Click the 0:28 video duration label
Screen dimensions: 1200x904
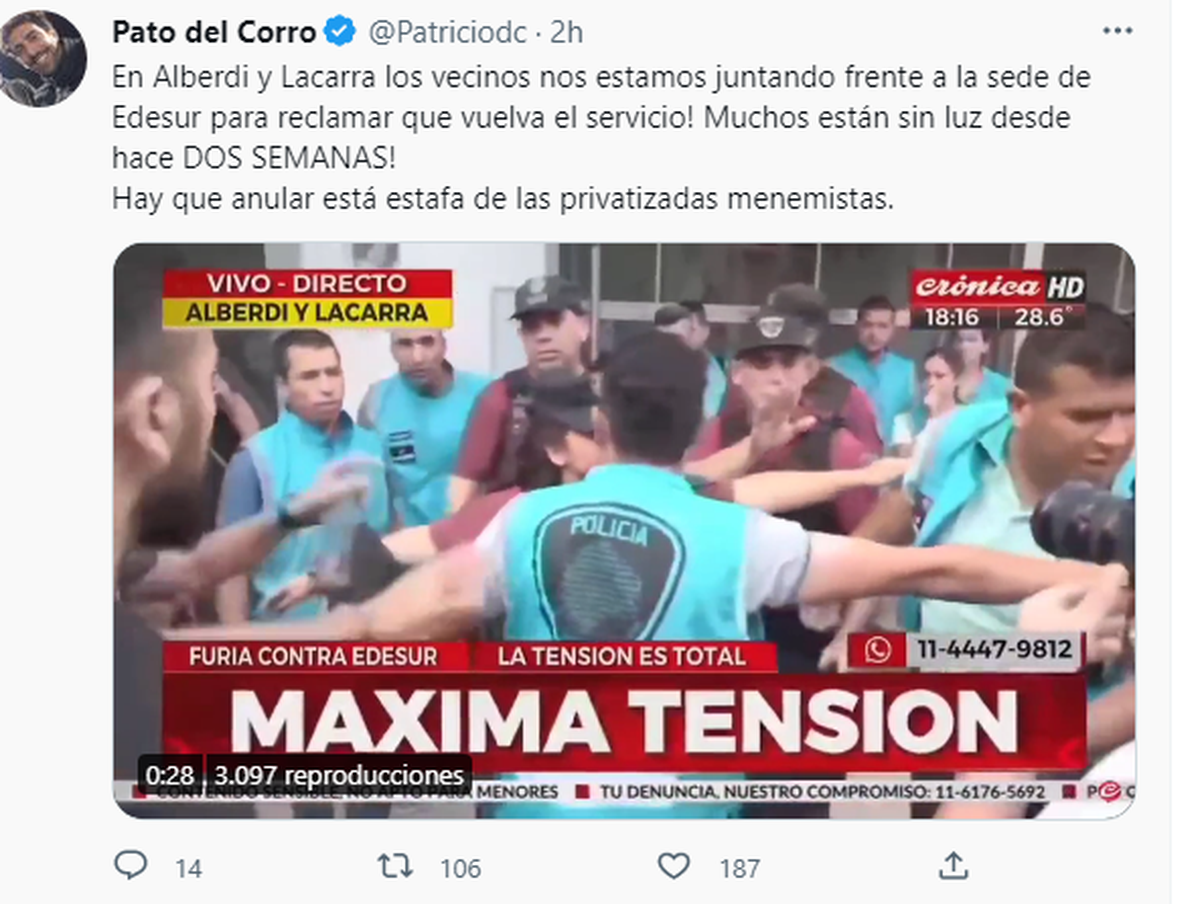pos(169,775)
